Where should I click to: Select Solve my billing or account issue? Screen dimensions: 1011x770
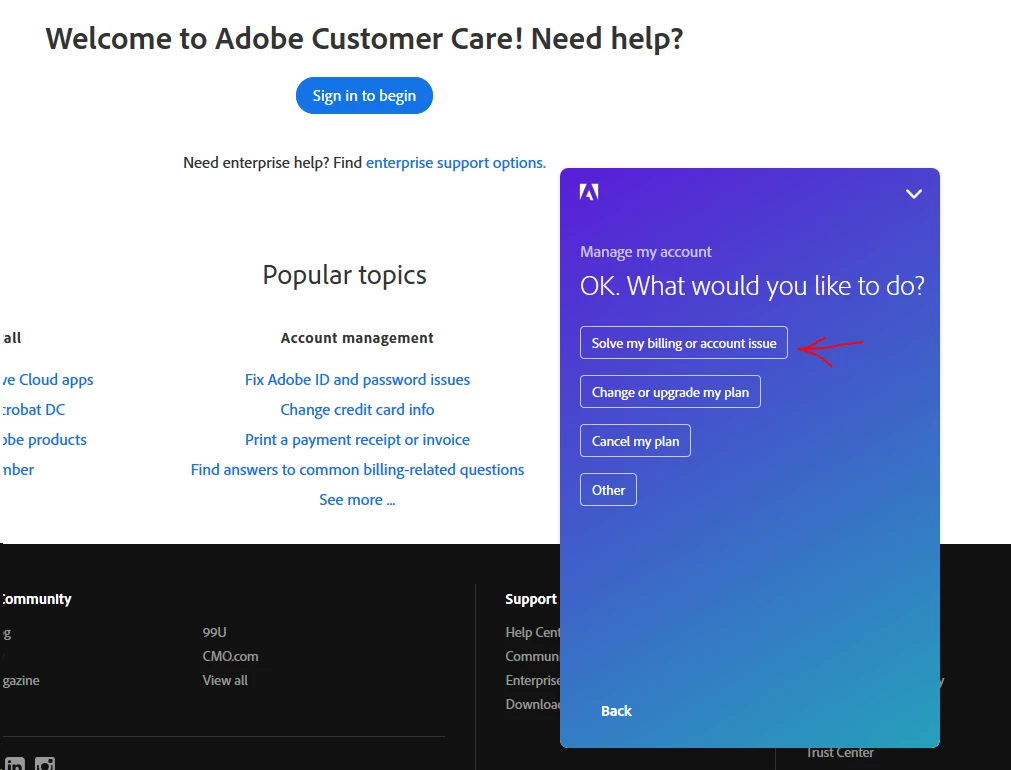pyautogui.click(x=683, y=342)
